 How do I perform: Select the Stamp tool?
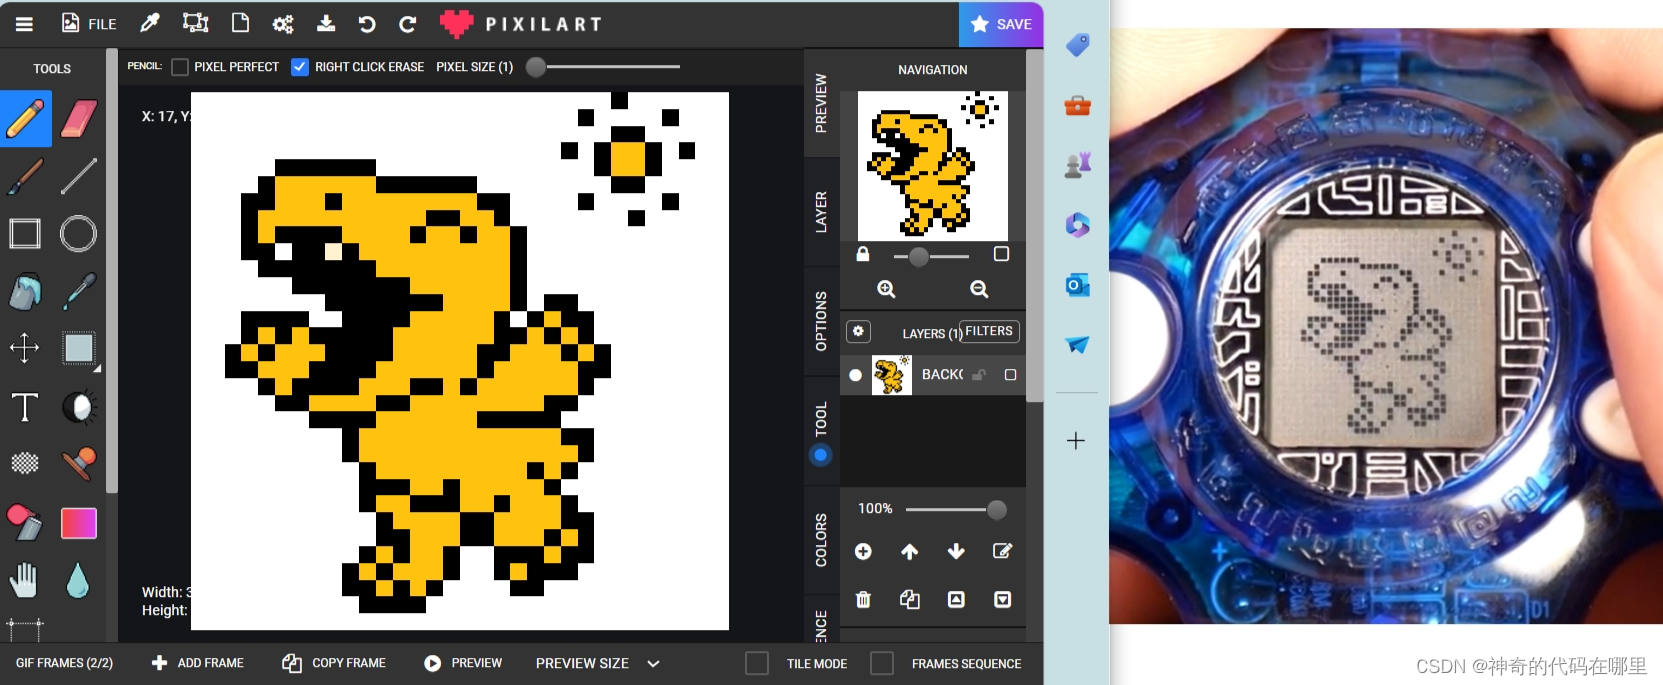[x=78, y=464]
